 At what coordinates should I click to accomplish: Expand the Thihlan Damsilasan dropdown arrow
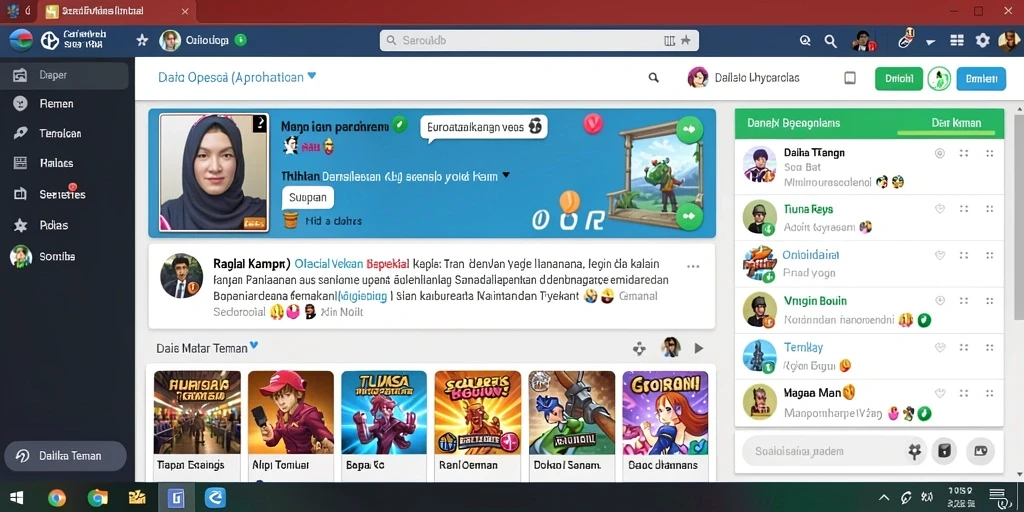[x=505, y=176]
